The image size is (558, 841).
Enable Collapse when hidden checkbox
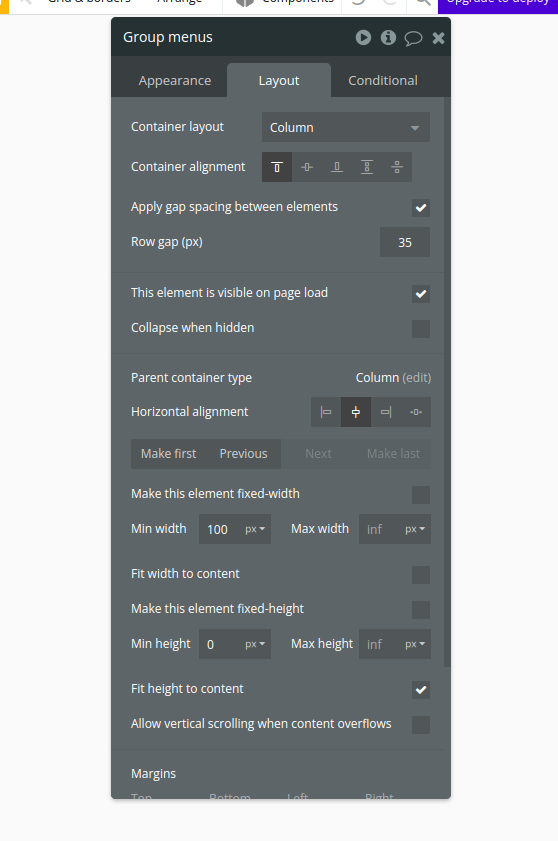coord(421,329)
